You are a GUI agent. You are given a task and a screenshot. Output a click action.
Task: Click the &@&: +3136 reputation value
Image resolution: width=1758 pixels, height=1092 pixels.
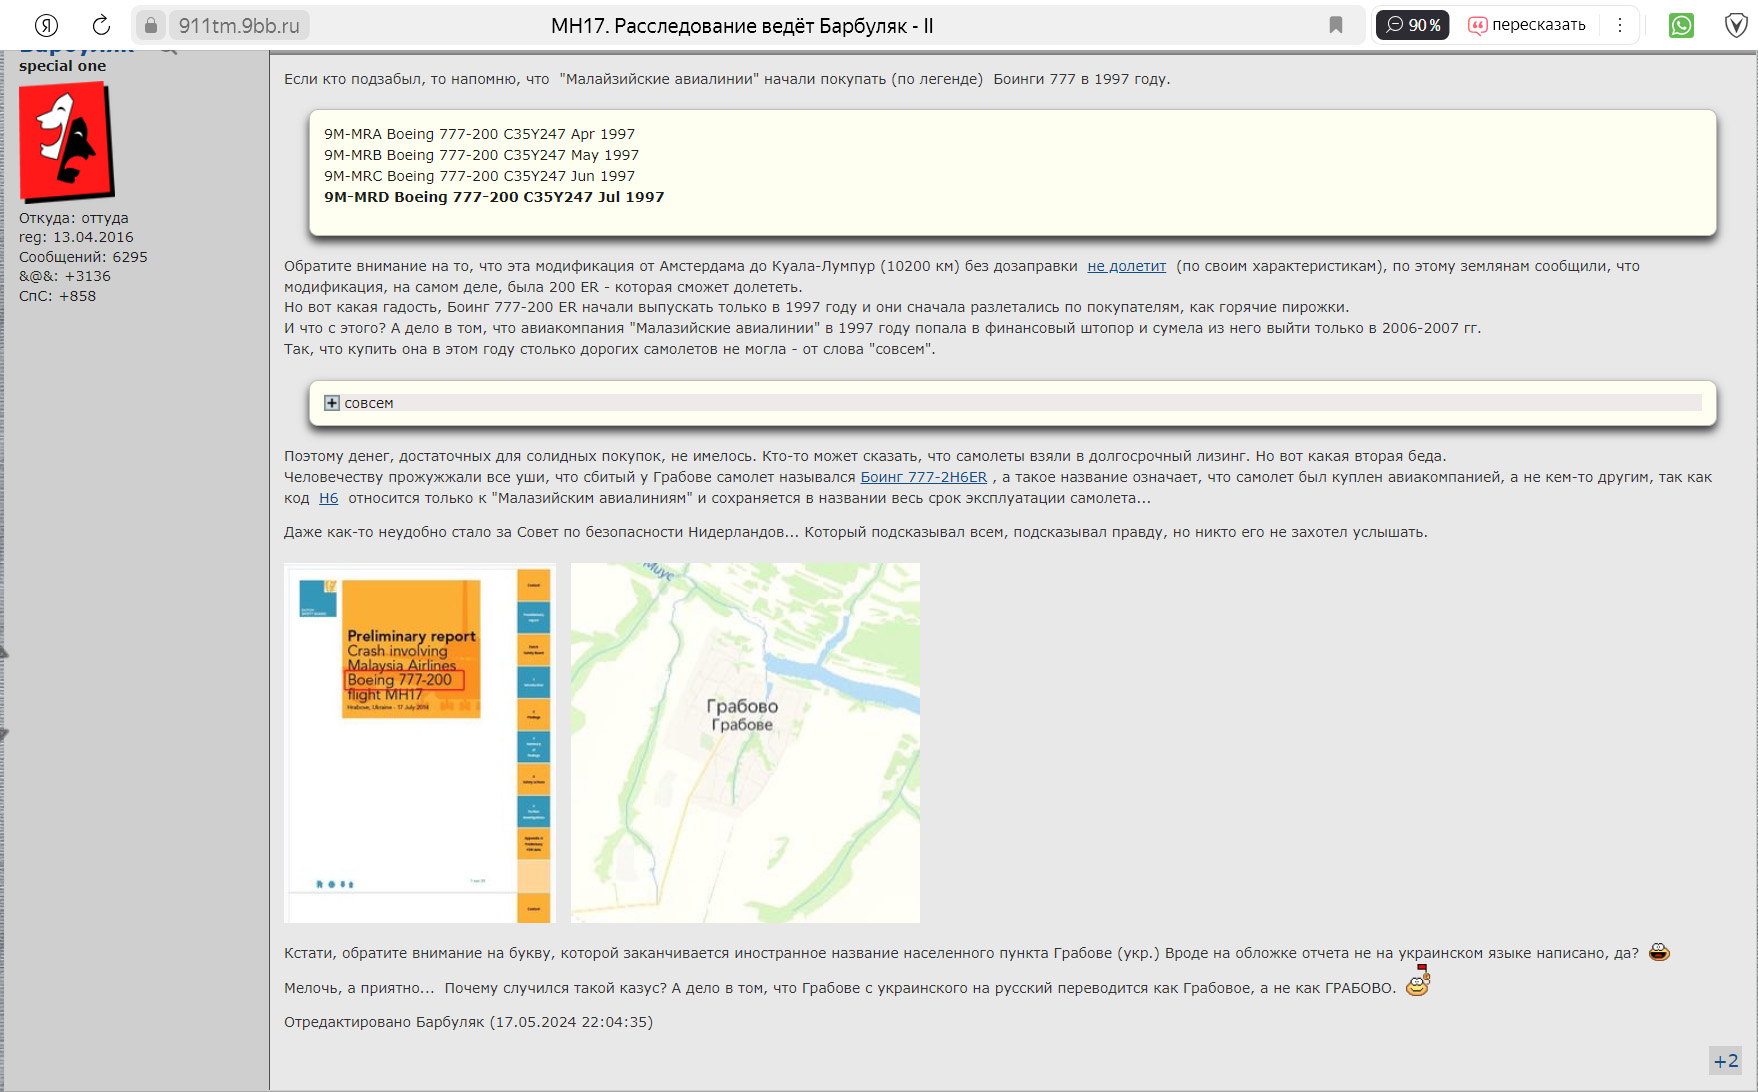(x=65, y=276)
